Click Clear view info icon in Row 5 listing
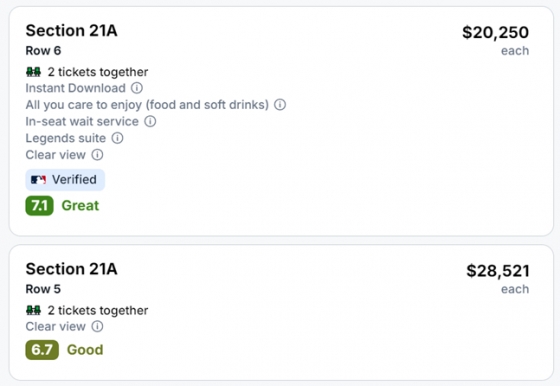 point(98,326)
